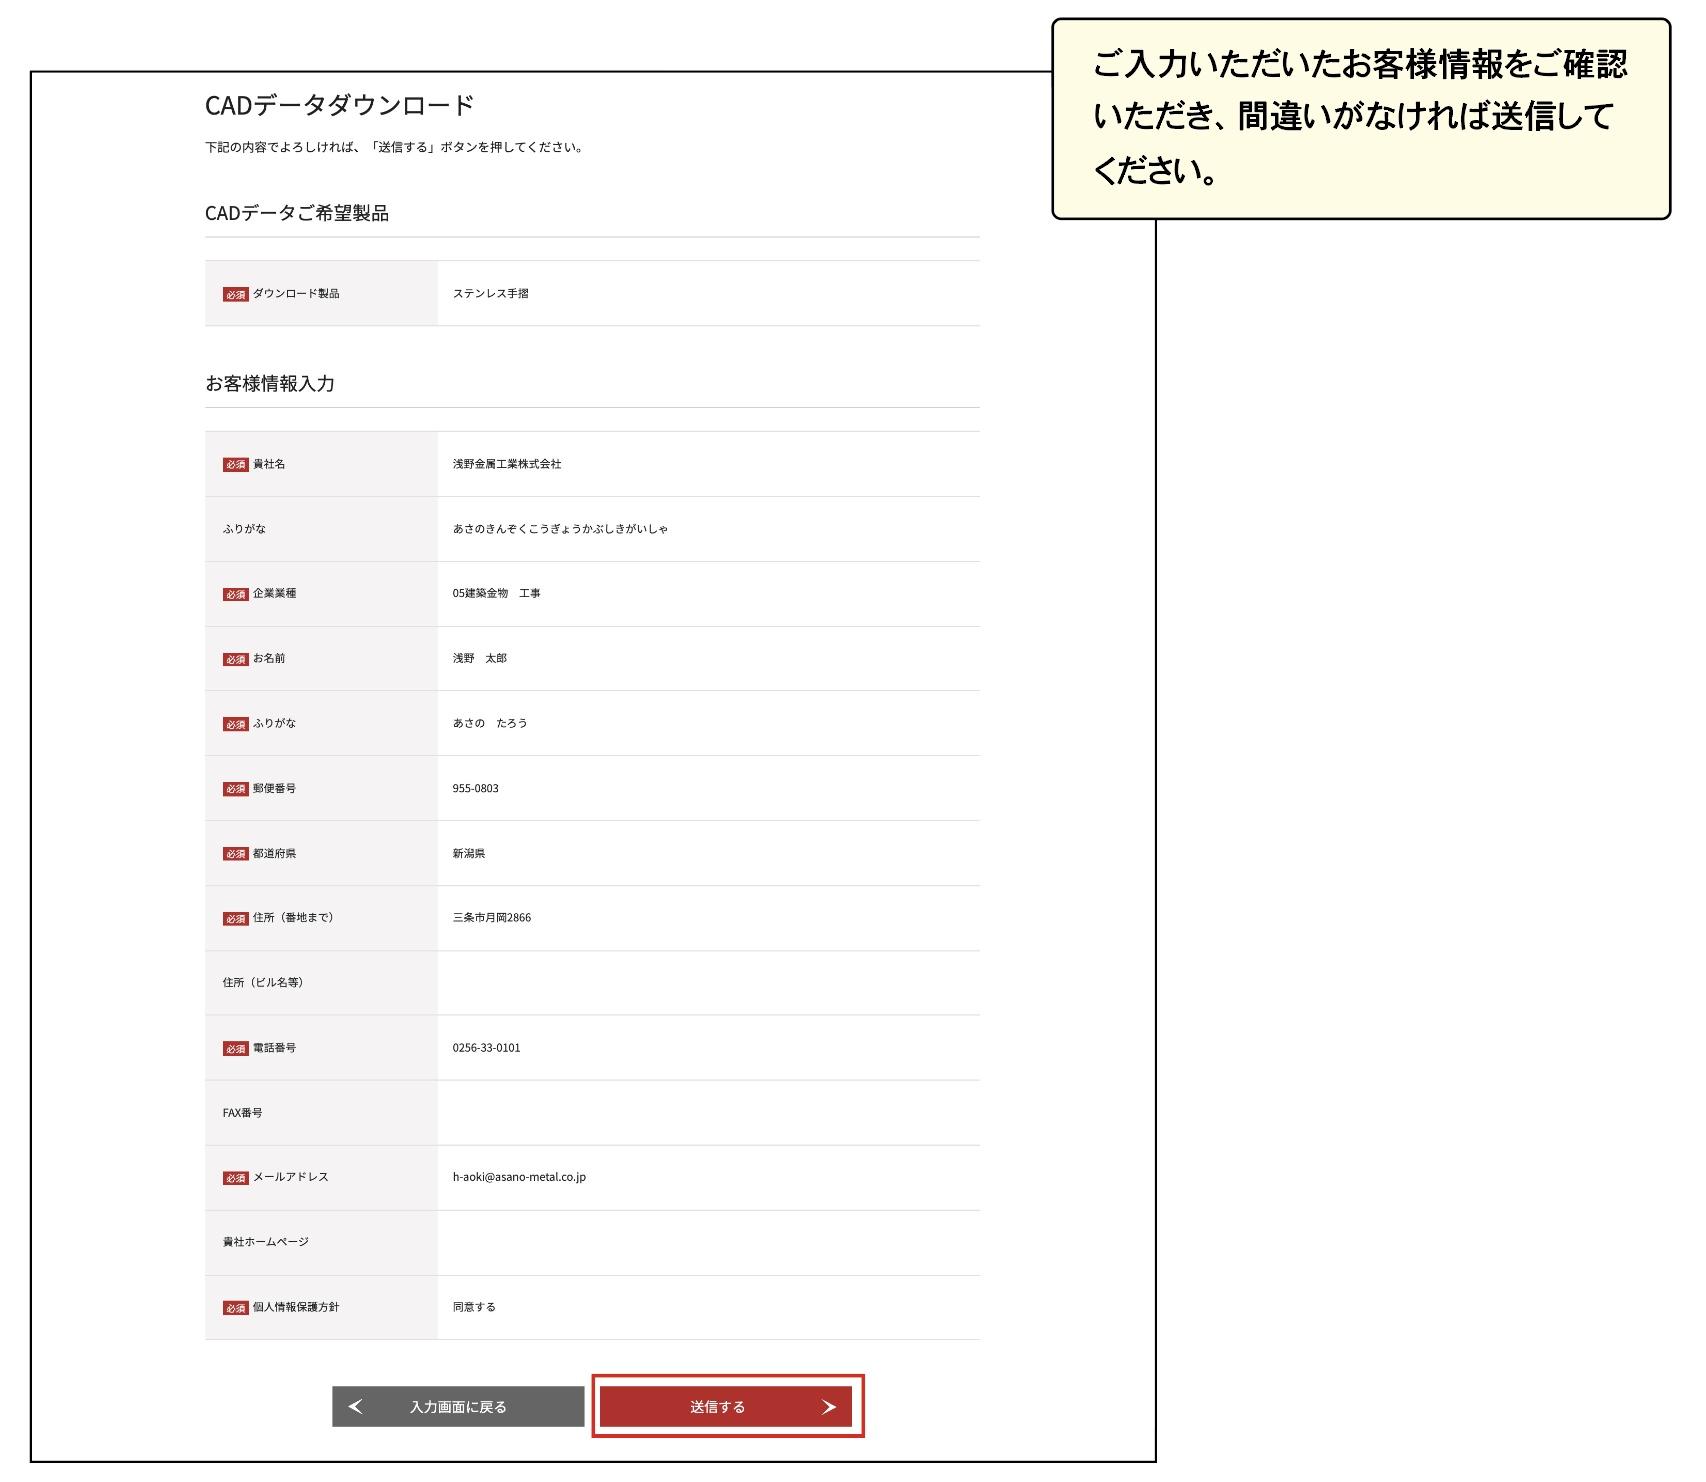Click email h-aoki@asano-metal.co.jp
Viewport: 1706px width, 1482px height.
click(x=519, y=1177)
